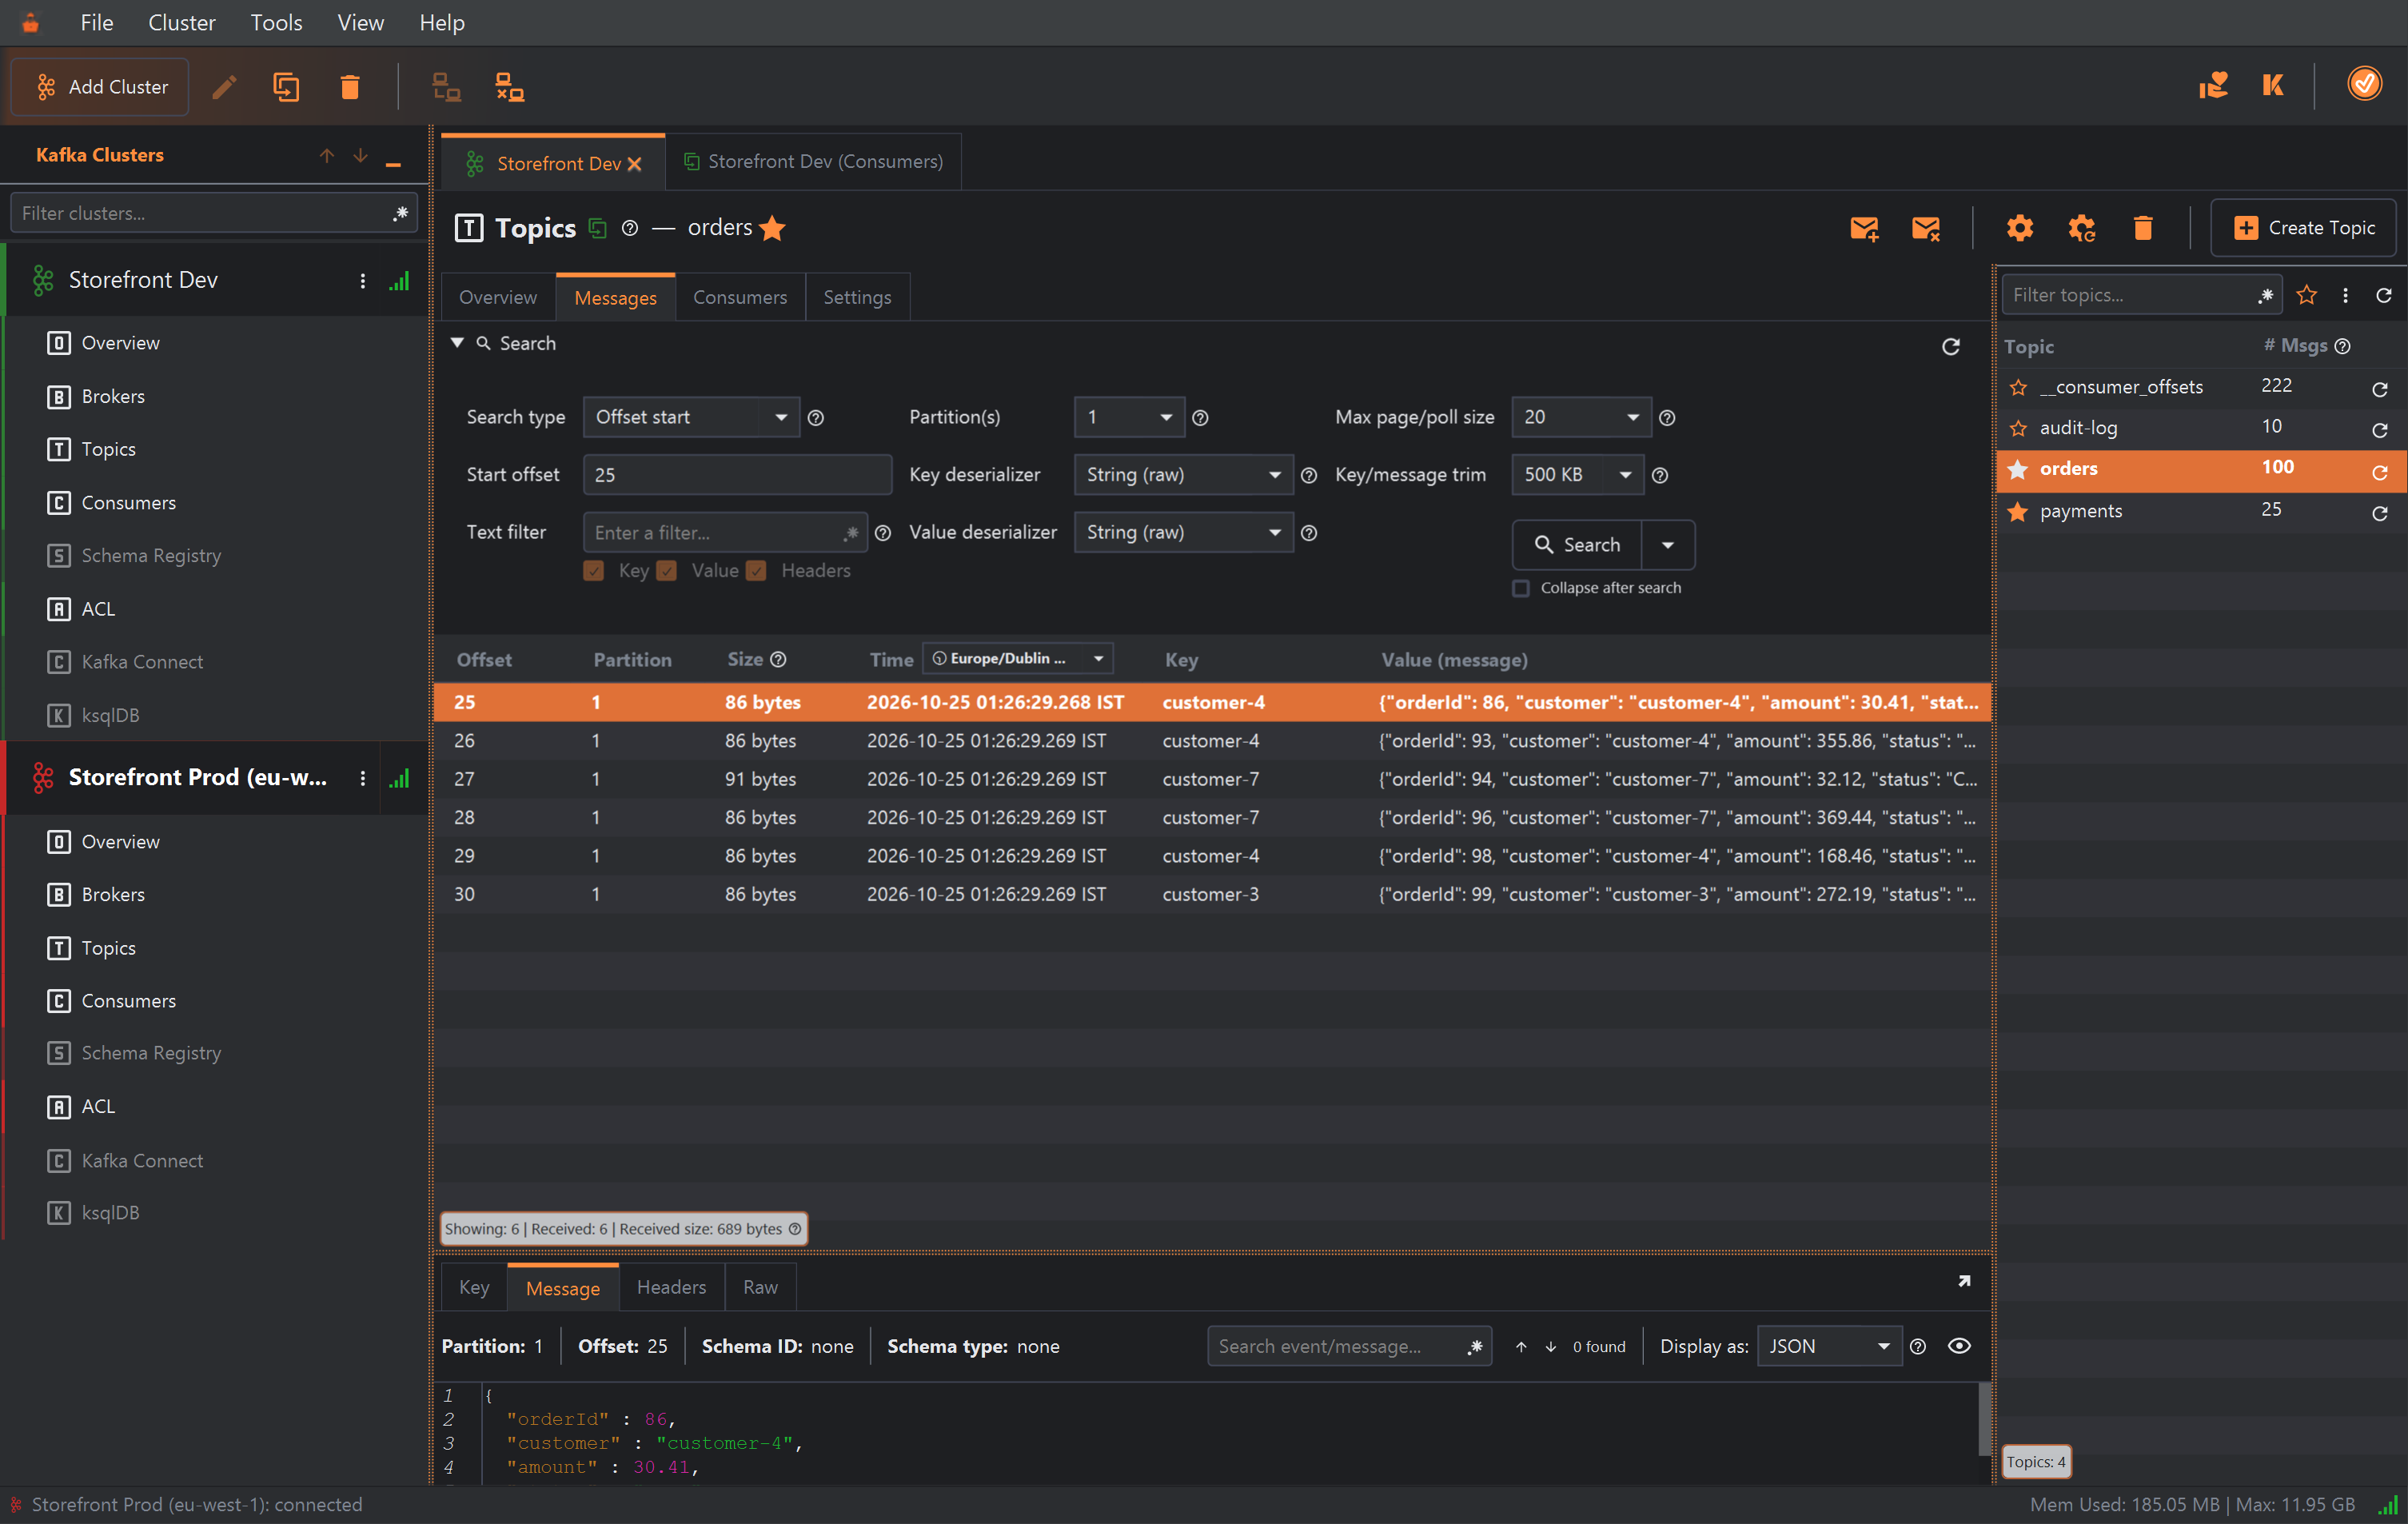Refresh the payments topic message count
This screenshot has width=2408, height=1524.
click(2380, 513)
